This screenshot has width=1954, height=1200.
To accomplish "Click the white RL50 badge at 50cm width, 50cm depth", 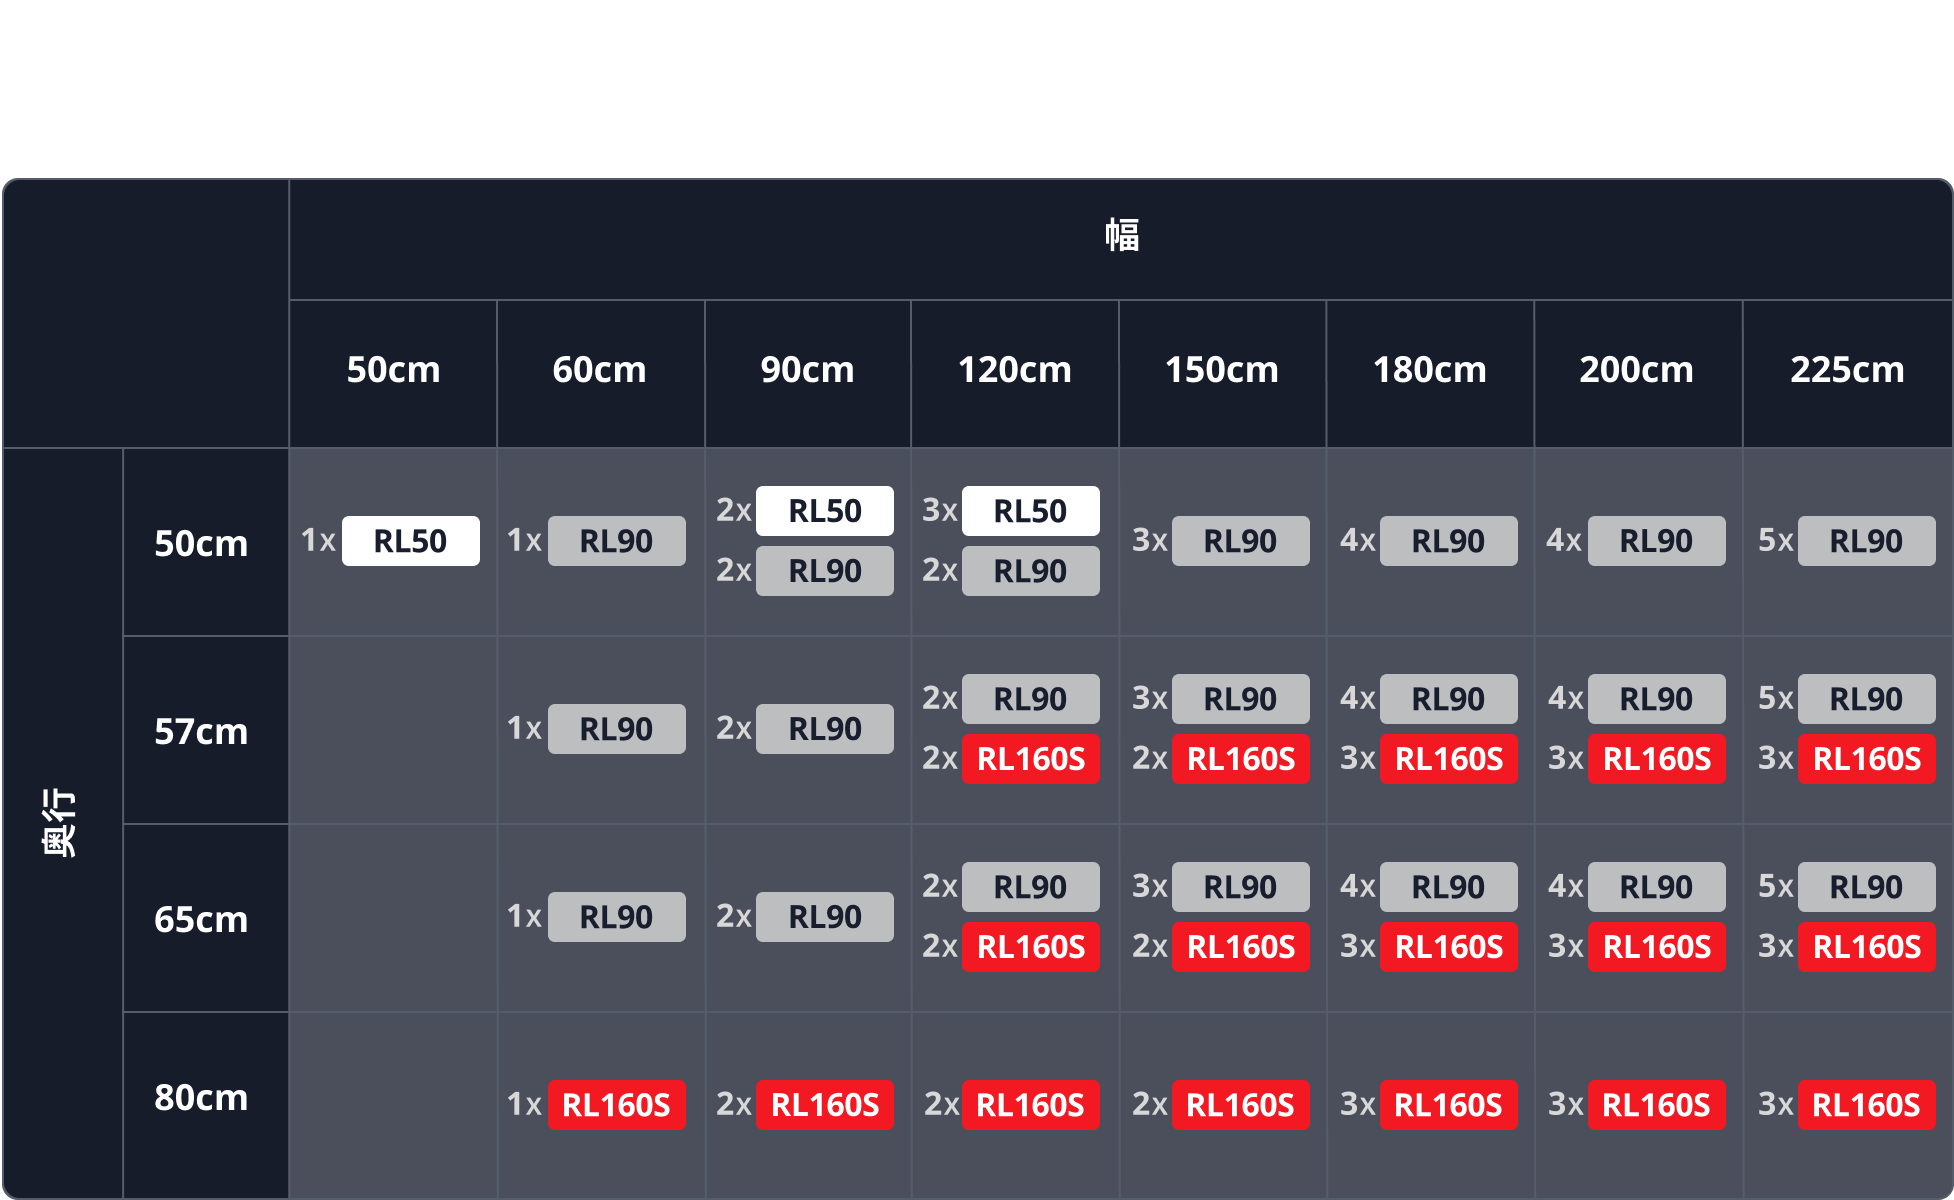I will pyautogui.click(x=410, y=541).
